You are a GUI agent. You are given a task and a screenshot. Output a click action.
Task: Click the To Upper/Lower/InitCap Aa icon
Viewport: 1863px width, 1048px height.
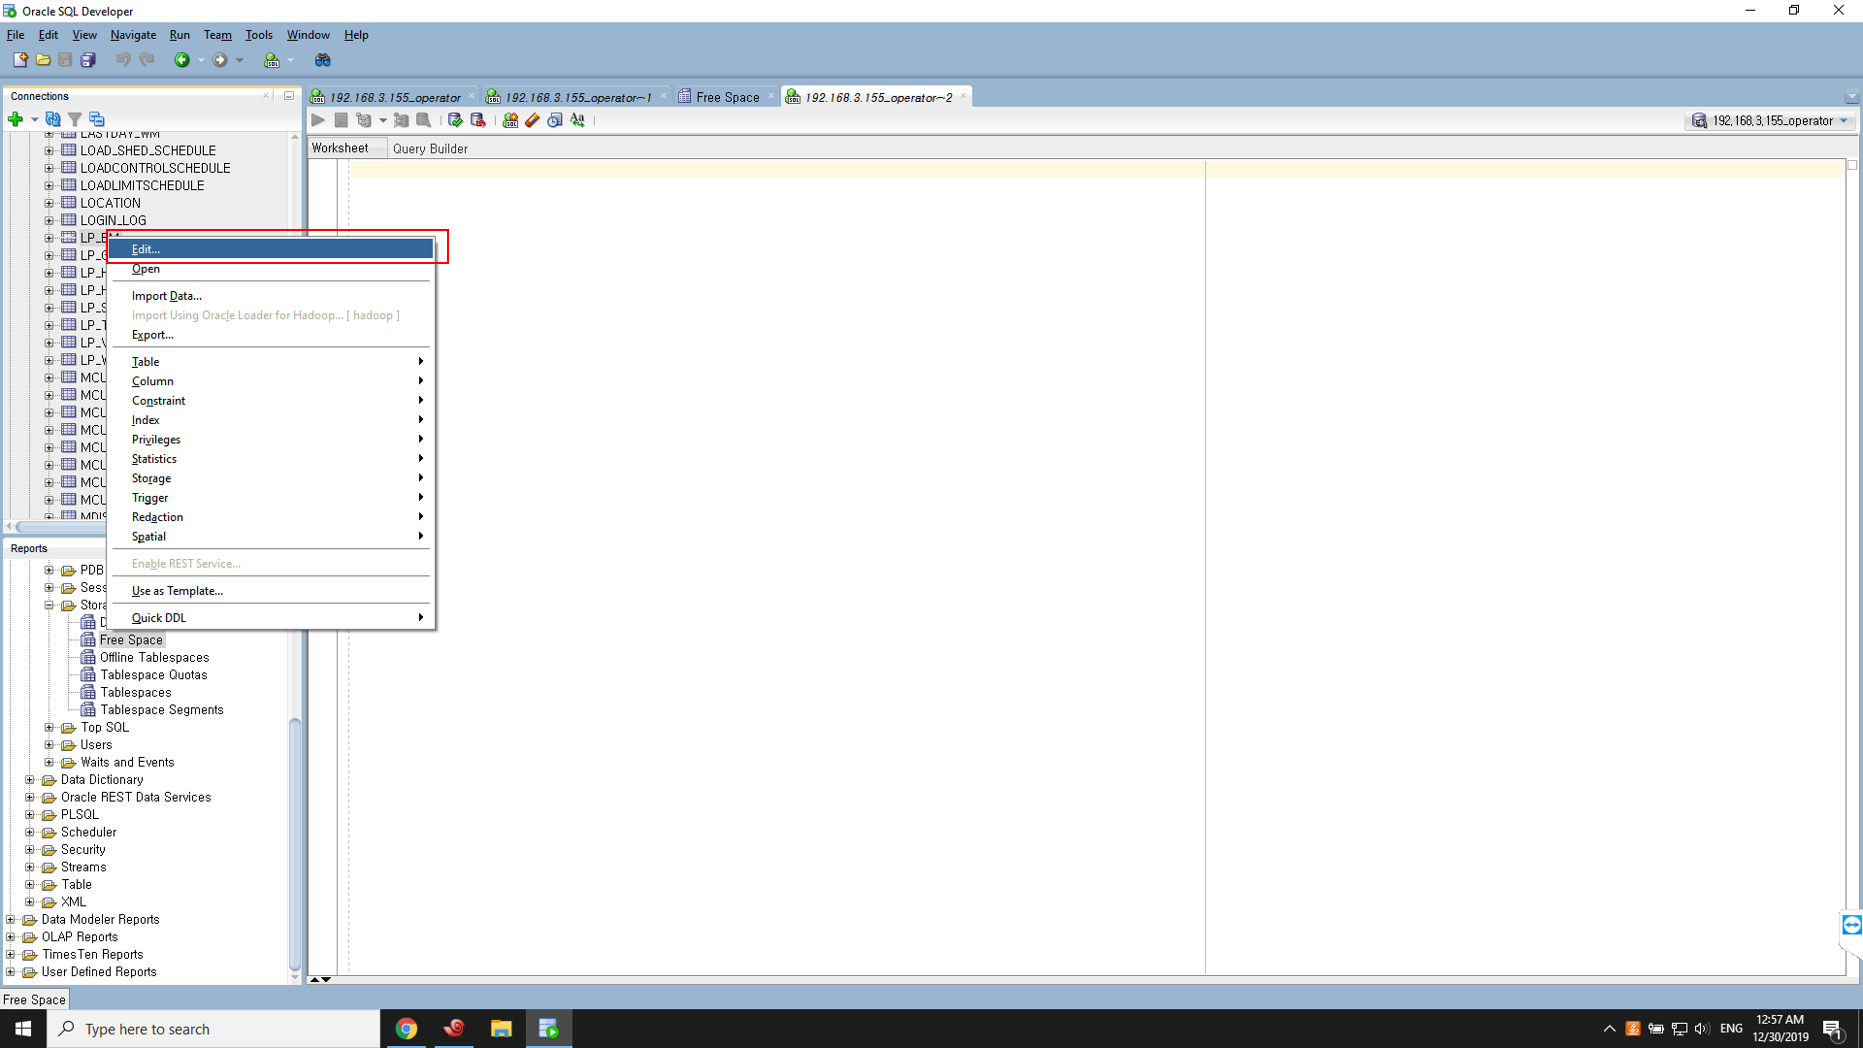578,120
